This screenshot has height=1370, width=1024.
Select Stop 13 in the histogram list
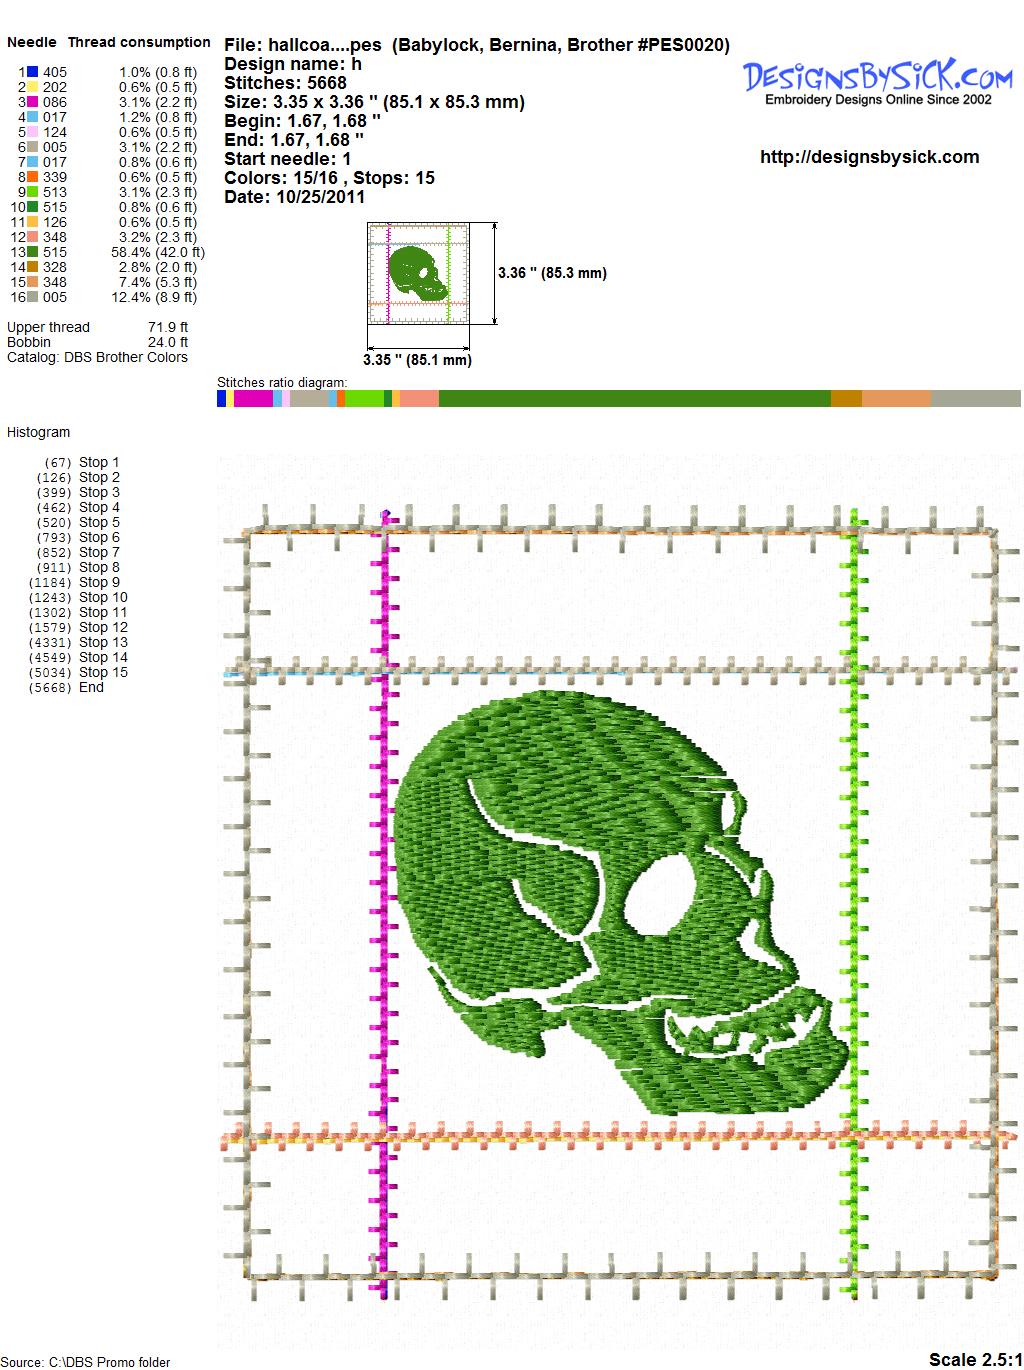103,642
